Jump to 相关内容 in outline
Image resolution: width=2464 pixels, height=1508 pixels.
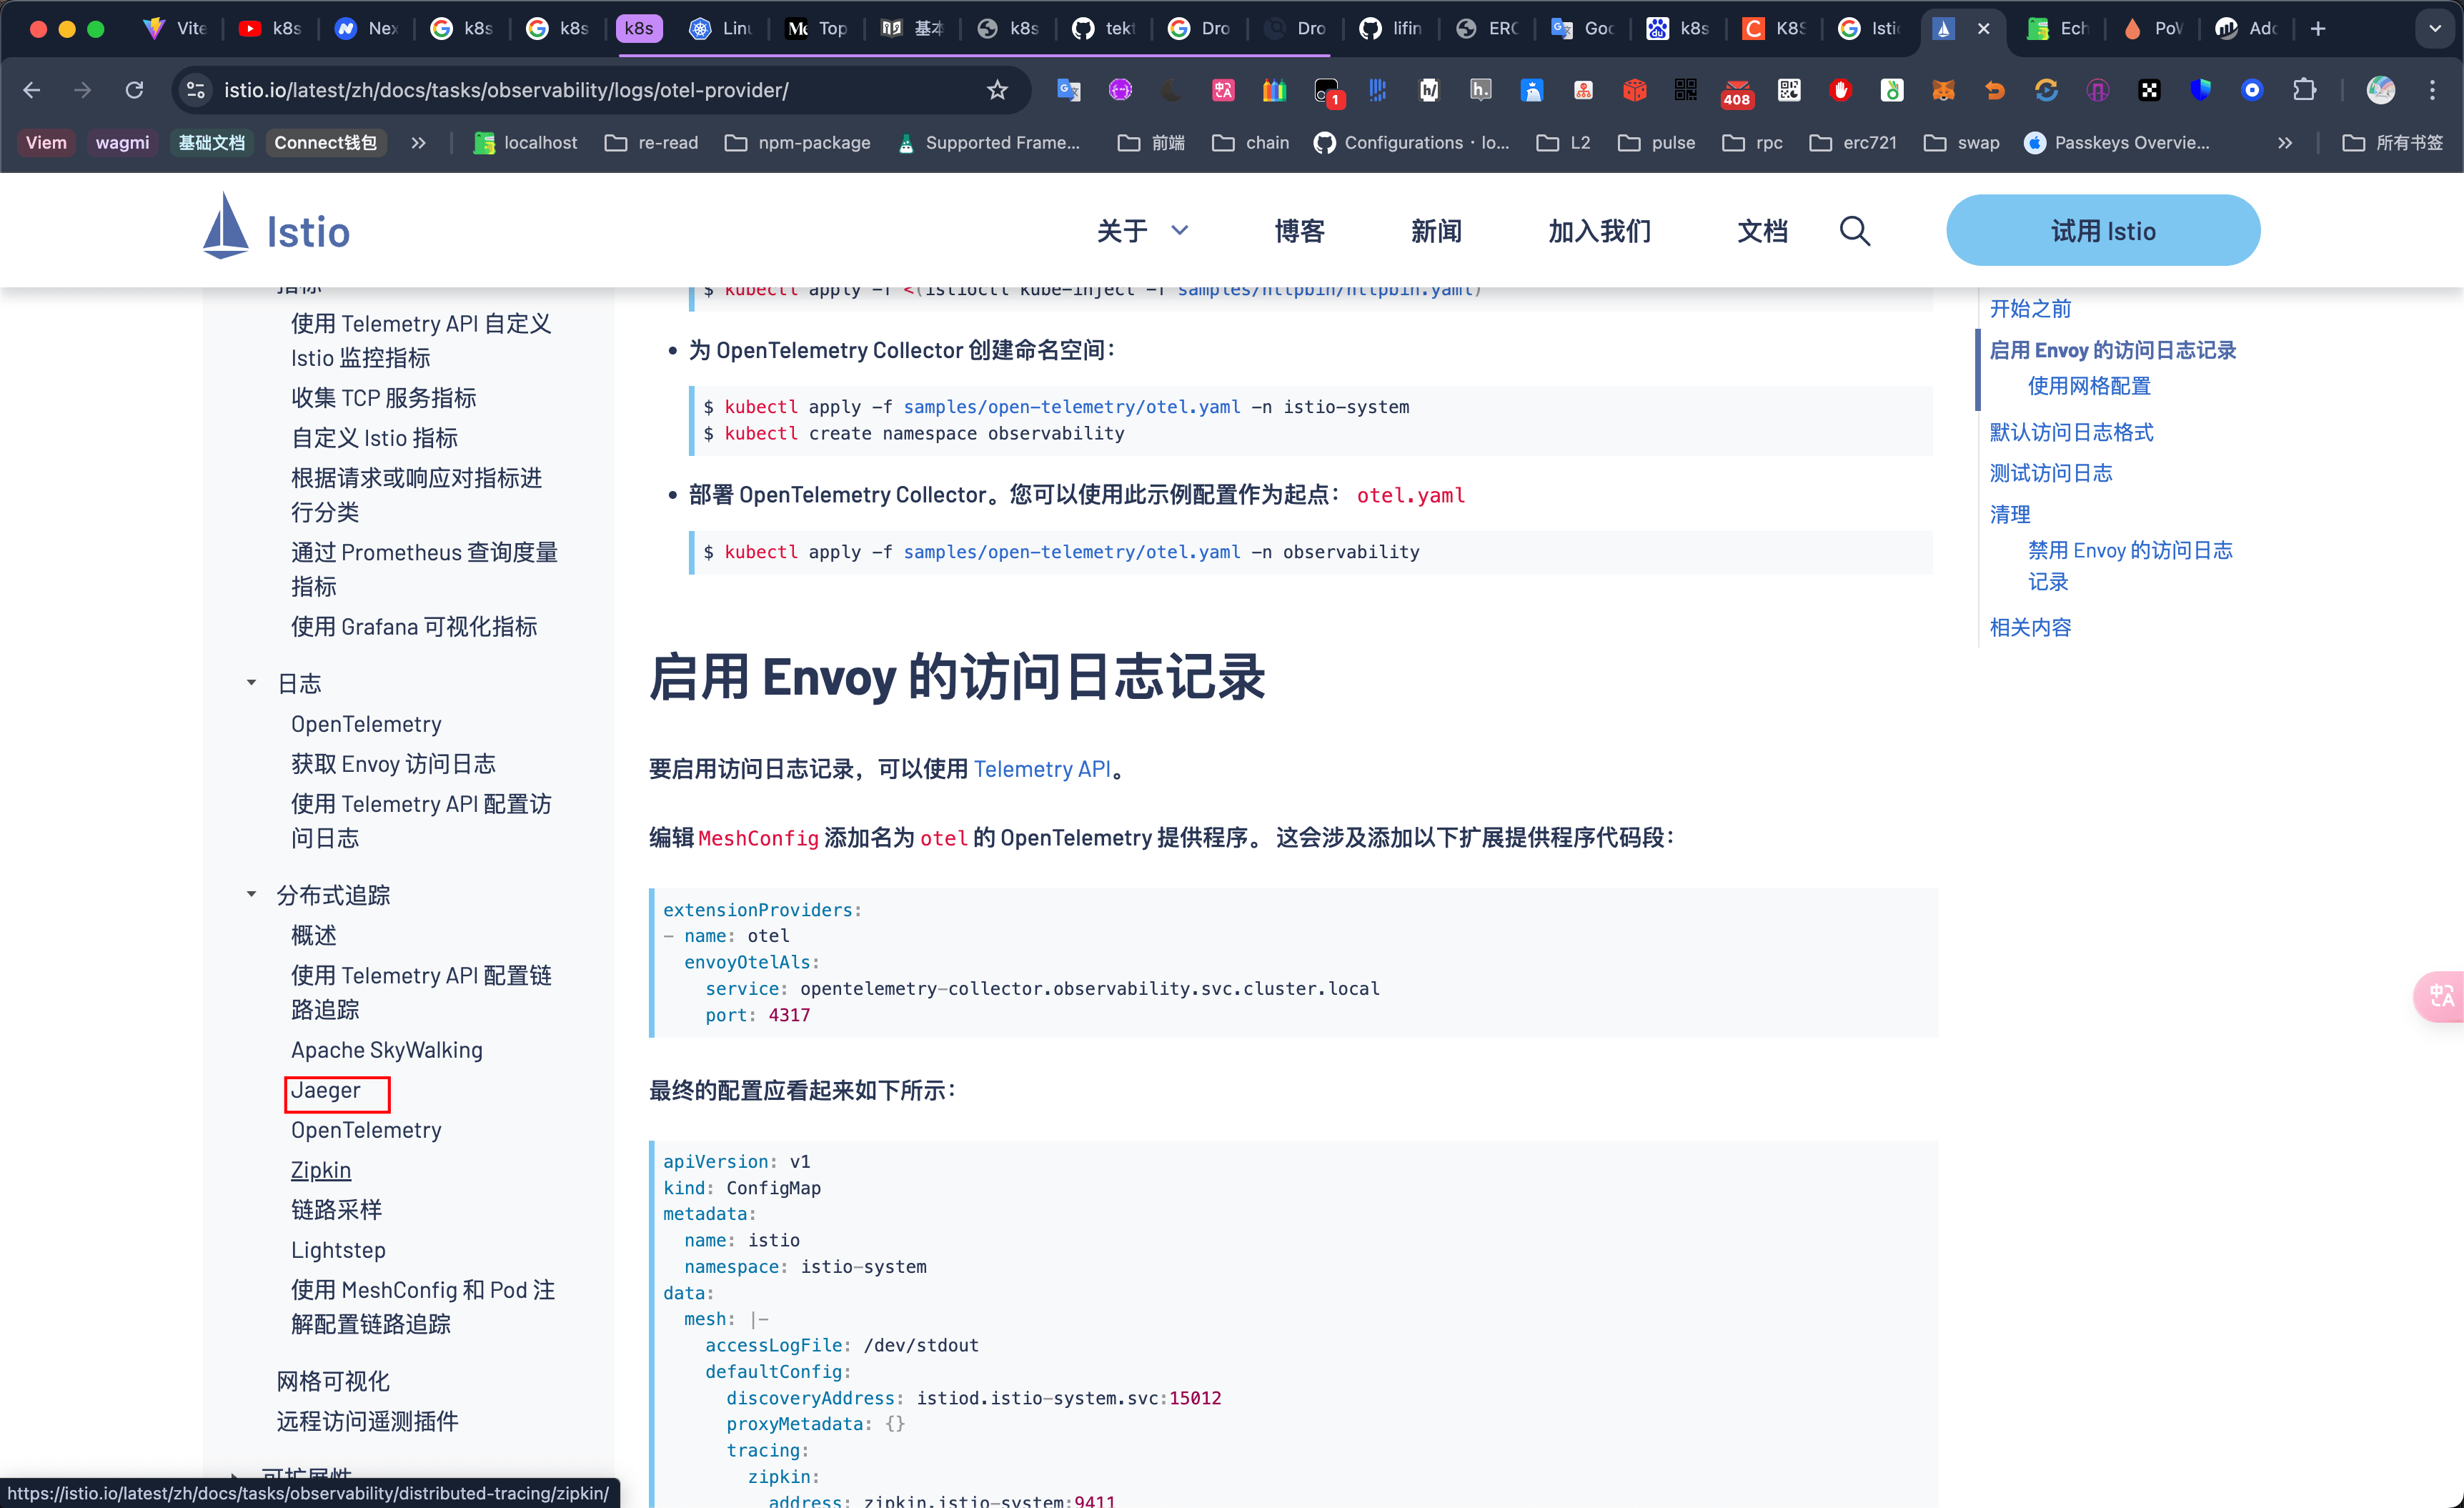(2030, 627)
